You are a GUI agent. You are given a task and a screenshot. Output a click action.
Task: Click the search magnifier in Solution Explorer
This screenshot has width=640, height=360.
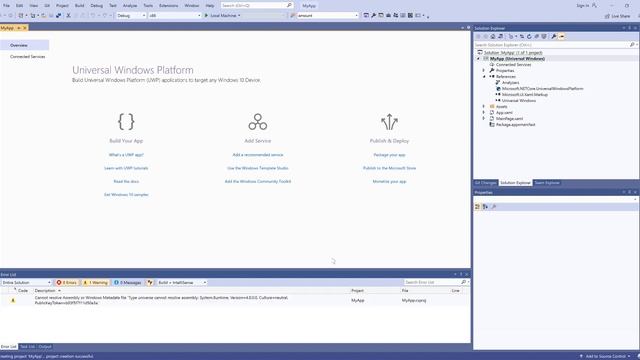(632, 45)
